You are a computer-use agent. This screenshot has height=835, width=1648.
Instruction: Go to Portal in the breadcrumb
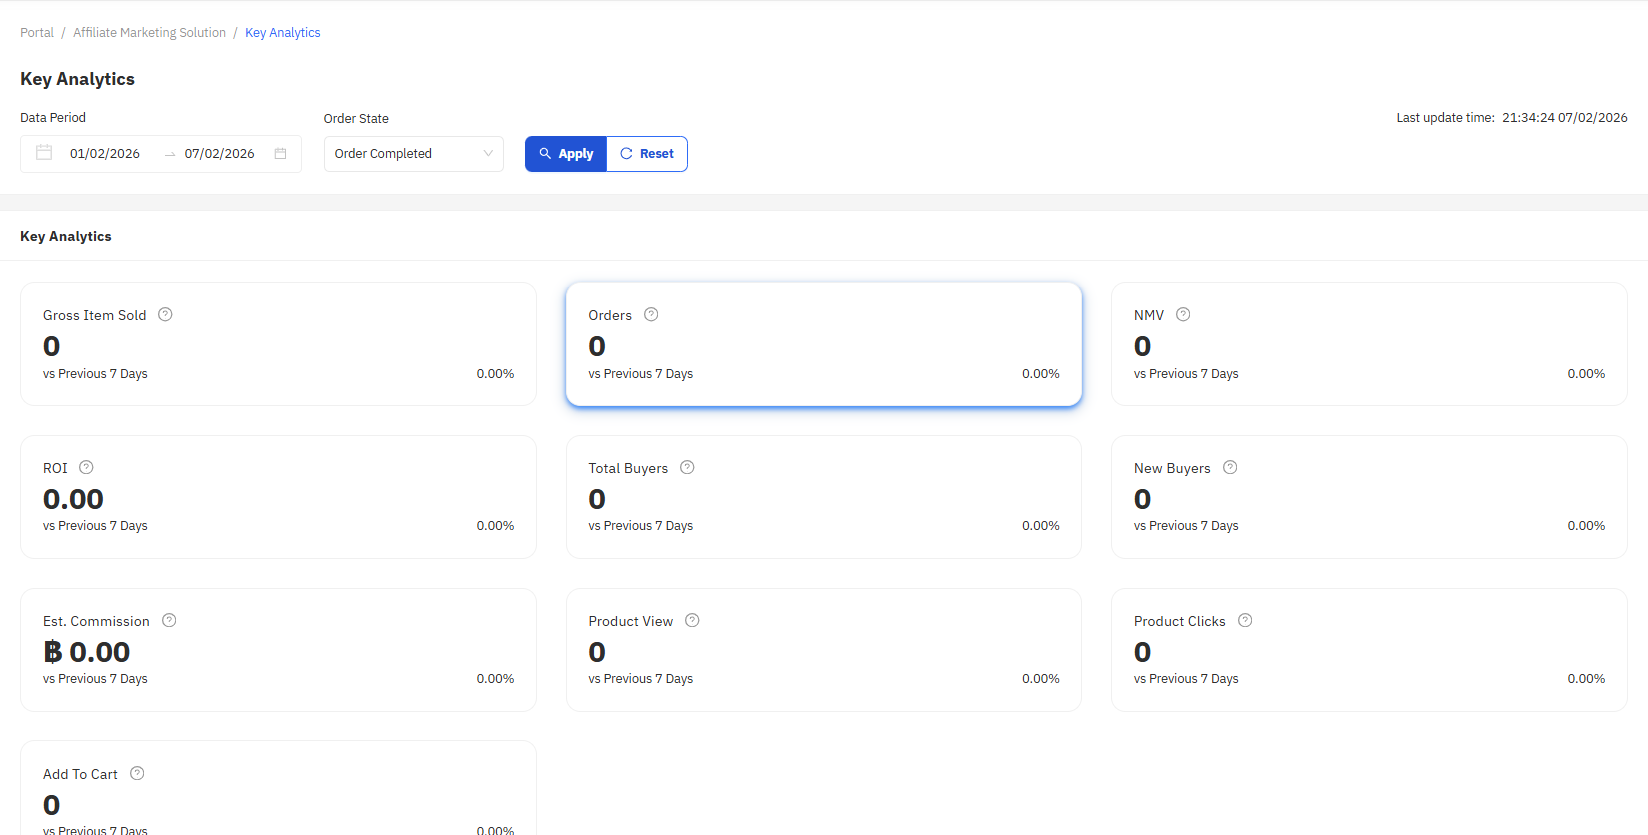37,33
